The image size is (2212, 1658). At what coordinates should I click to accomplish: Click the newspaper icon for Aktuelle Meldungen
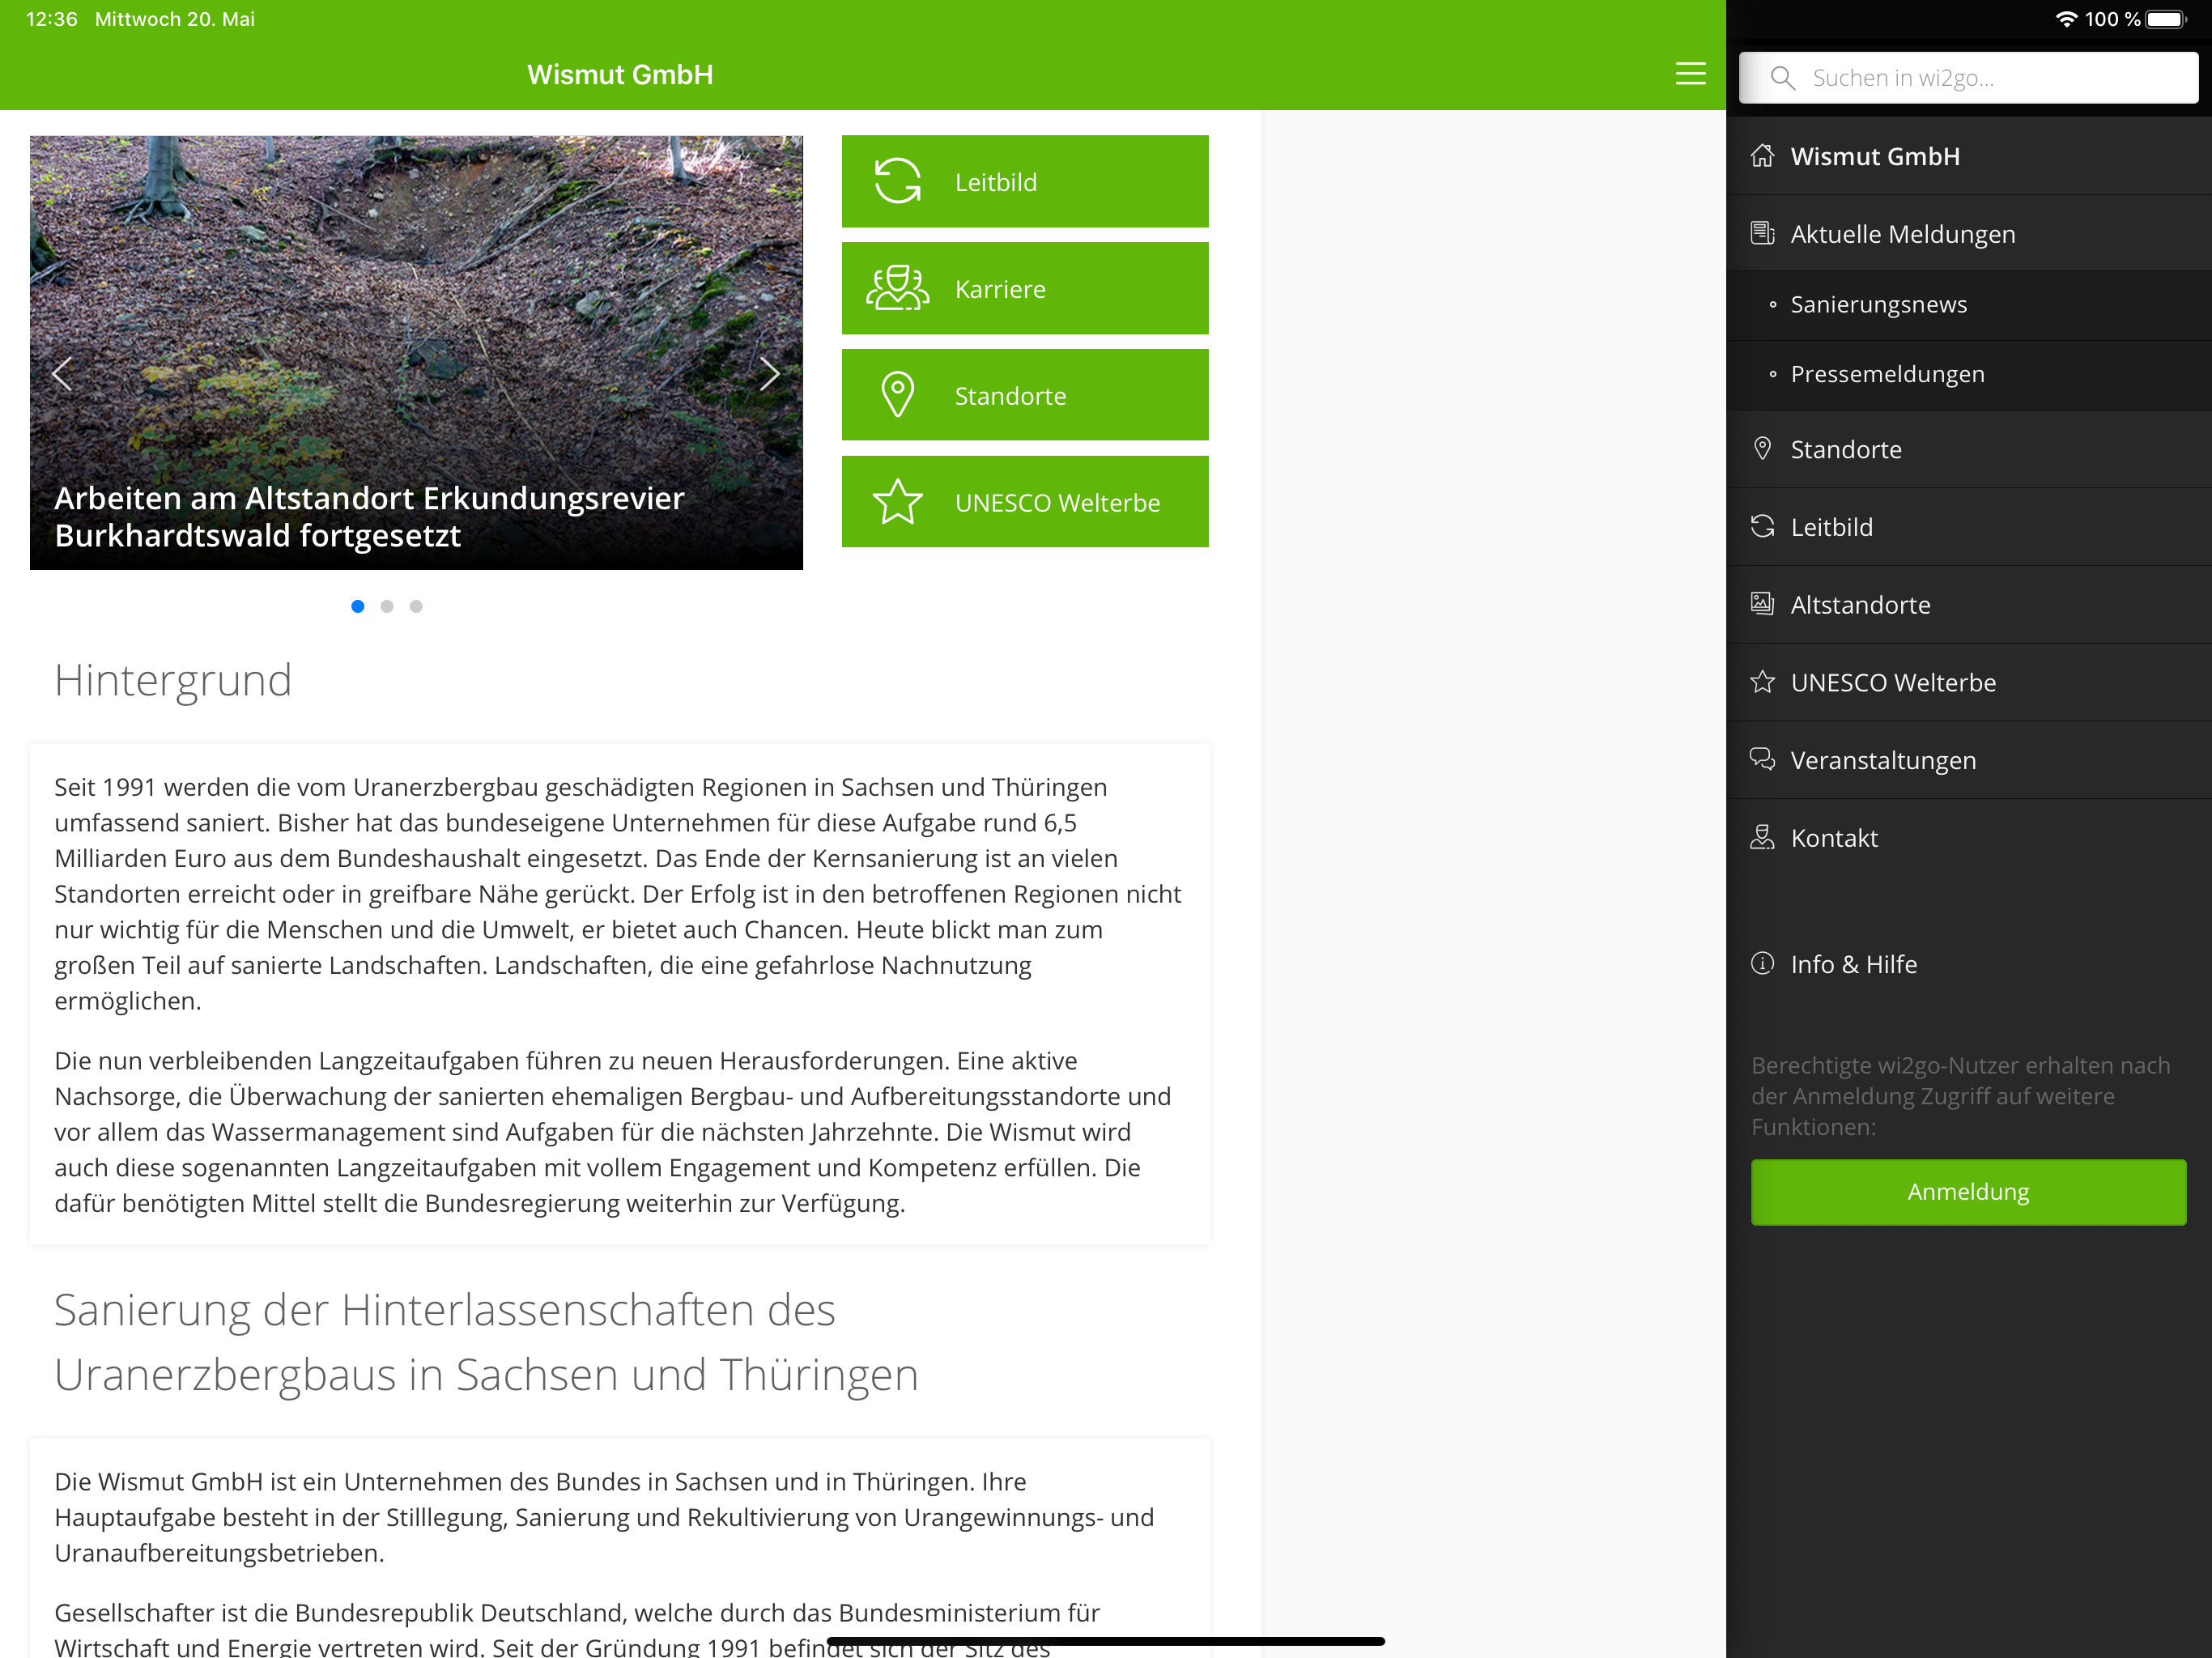(x=1762, y=233)
